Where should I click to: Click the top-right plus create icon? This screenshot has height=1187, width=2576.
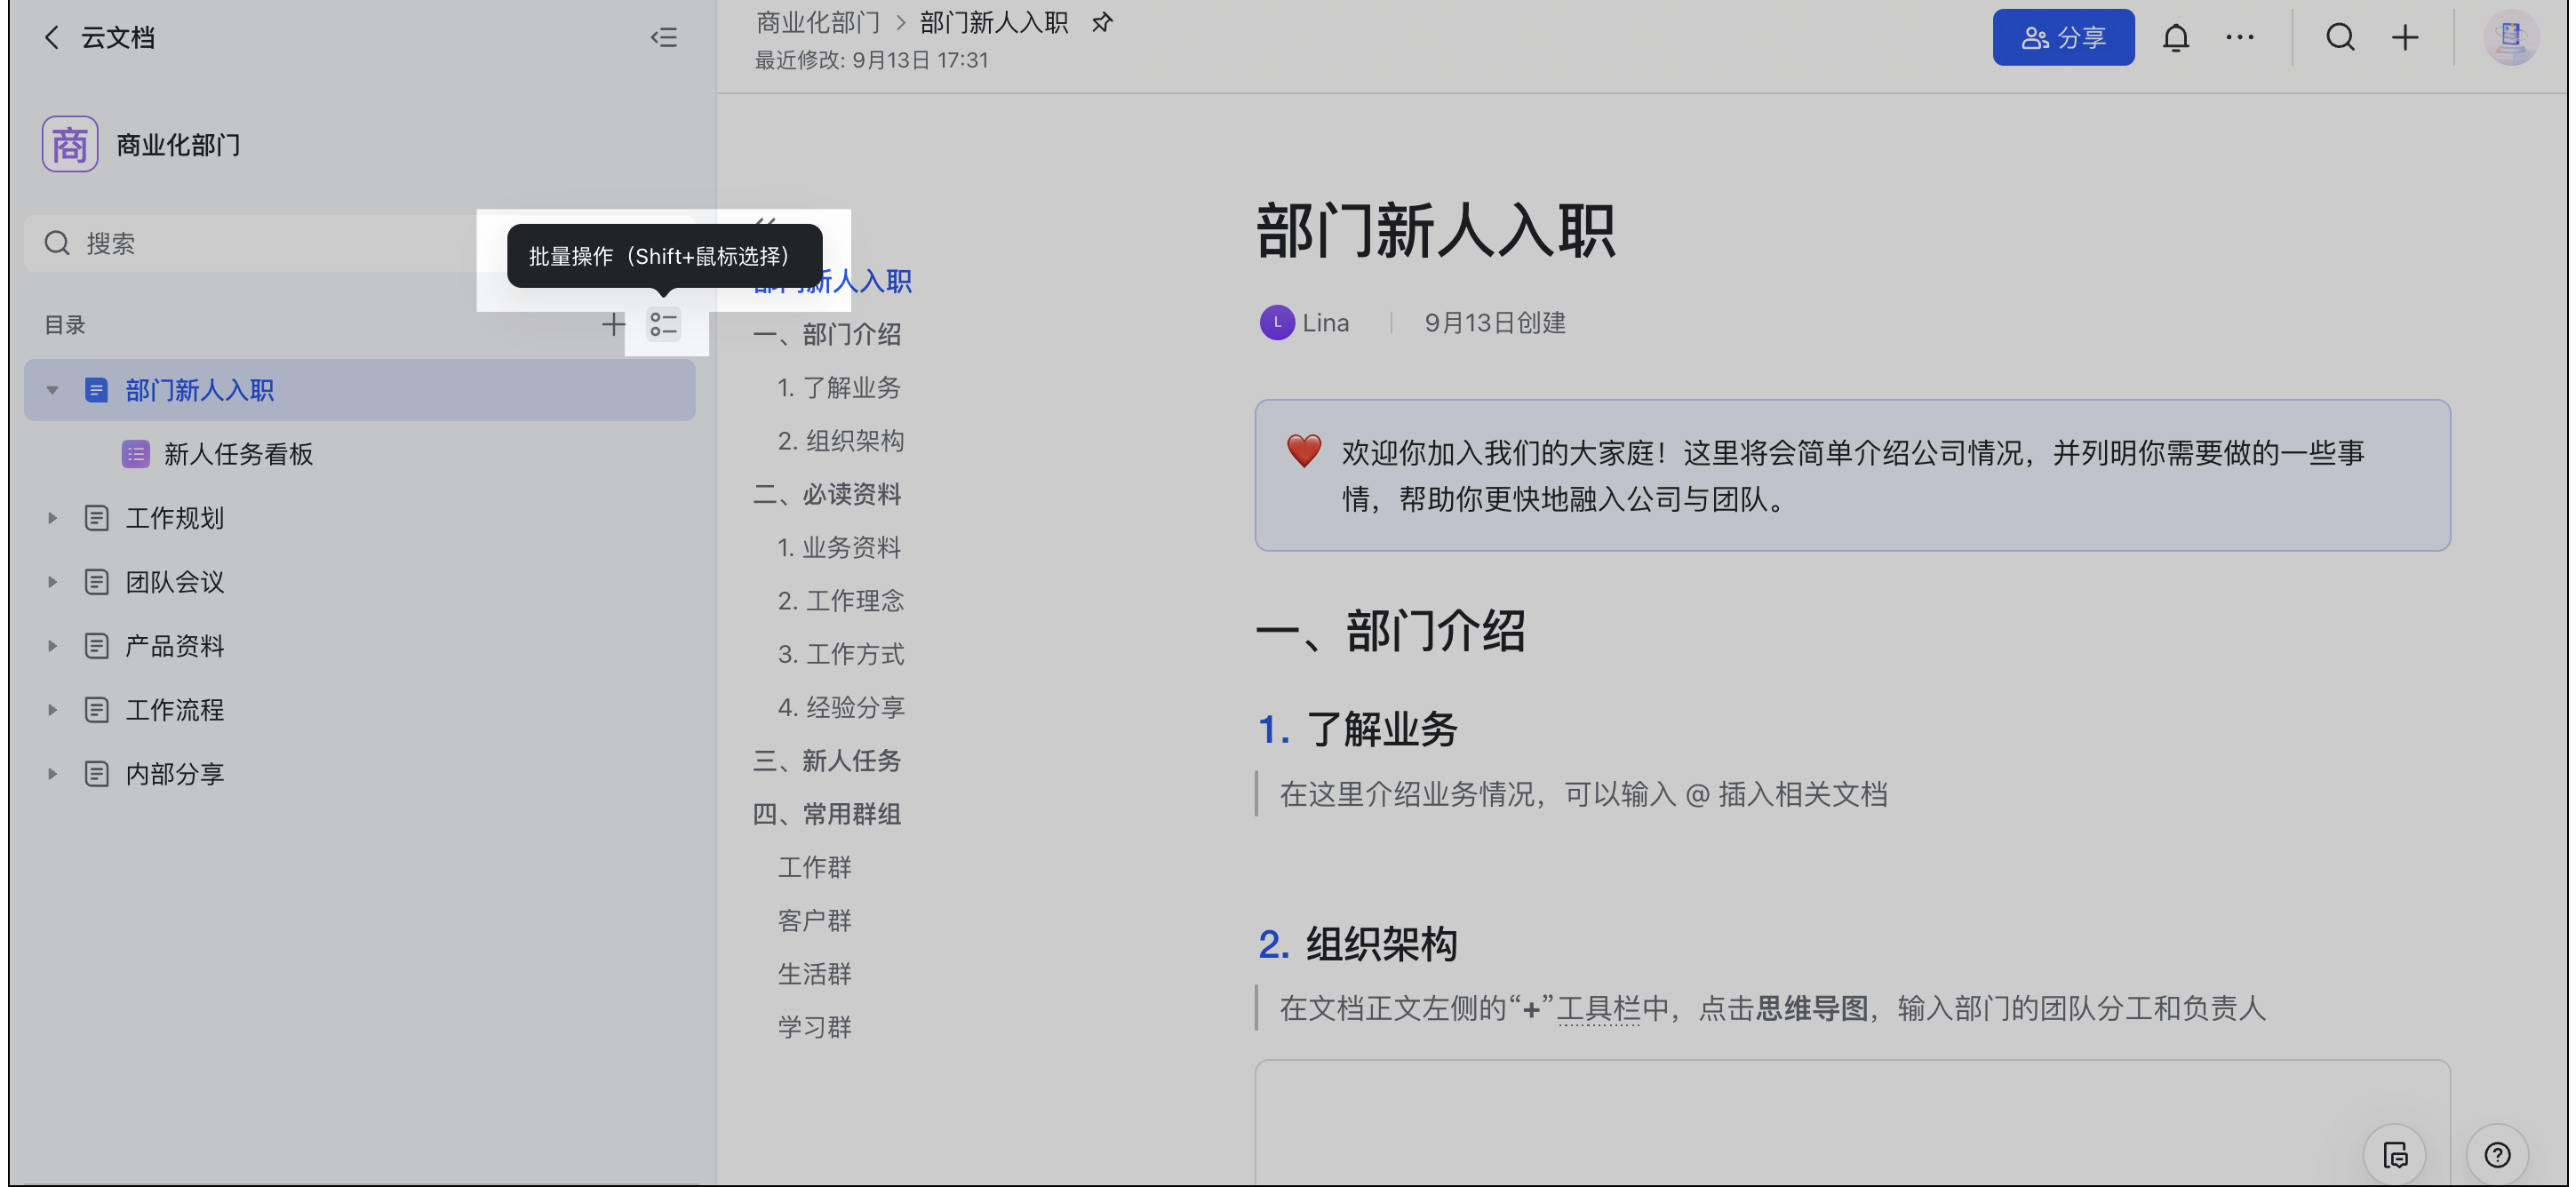[x=2404, y=38]
